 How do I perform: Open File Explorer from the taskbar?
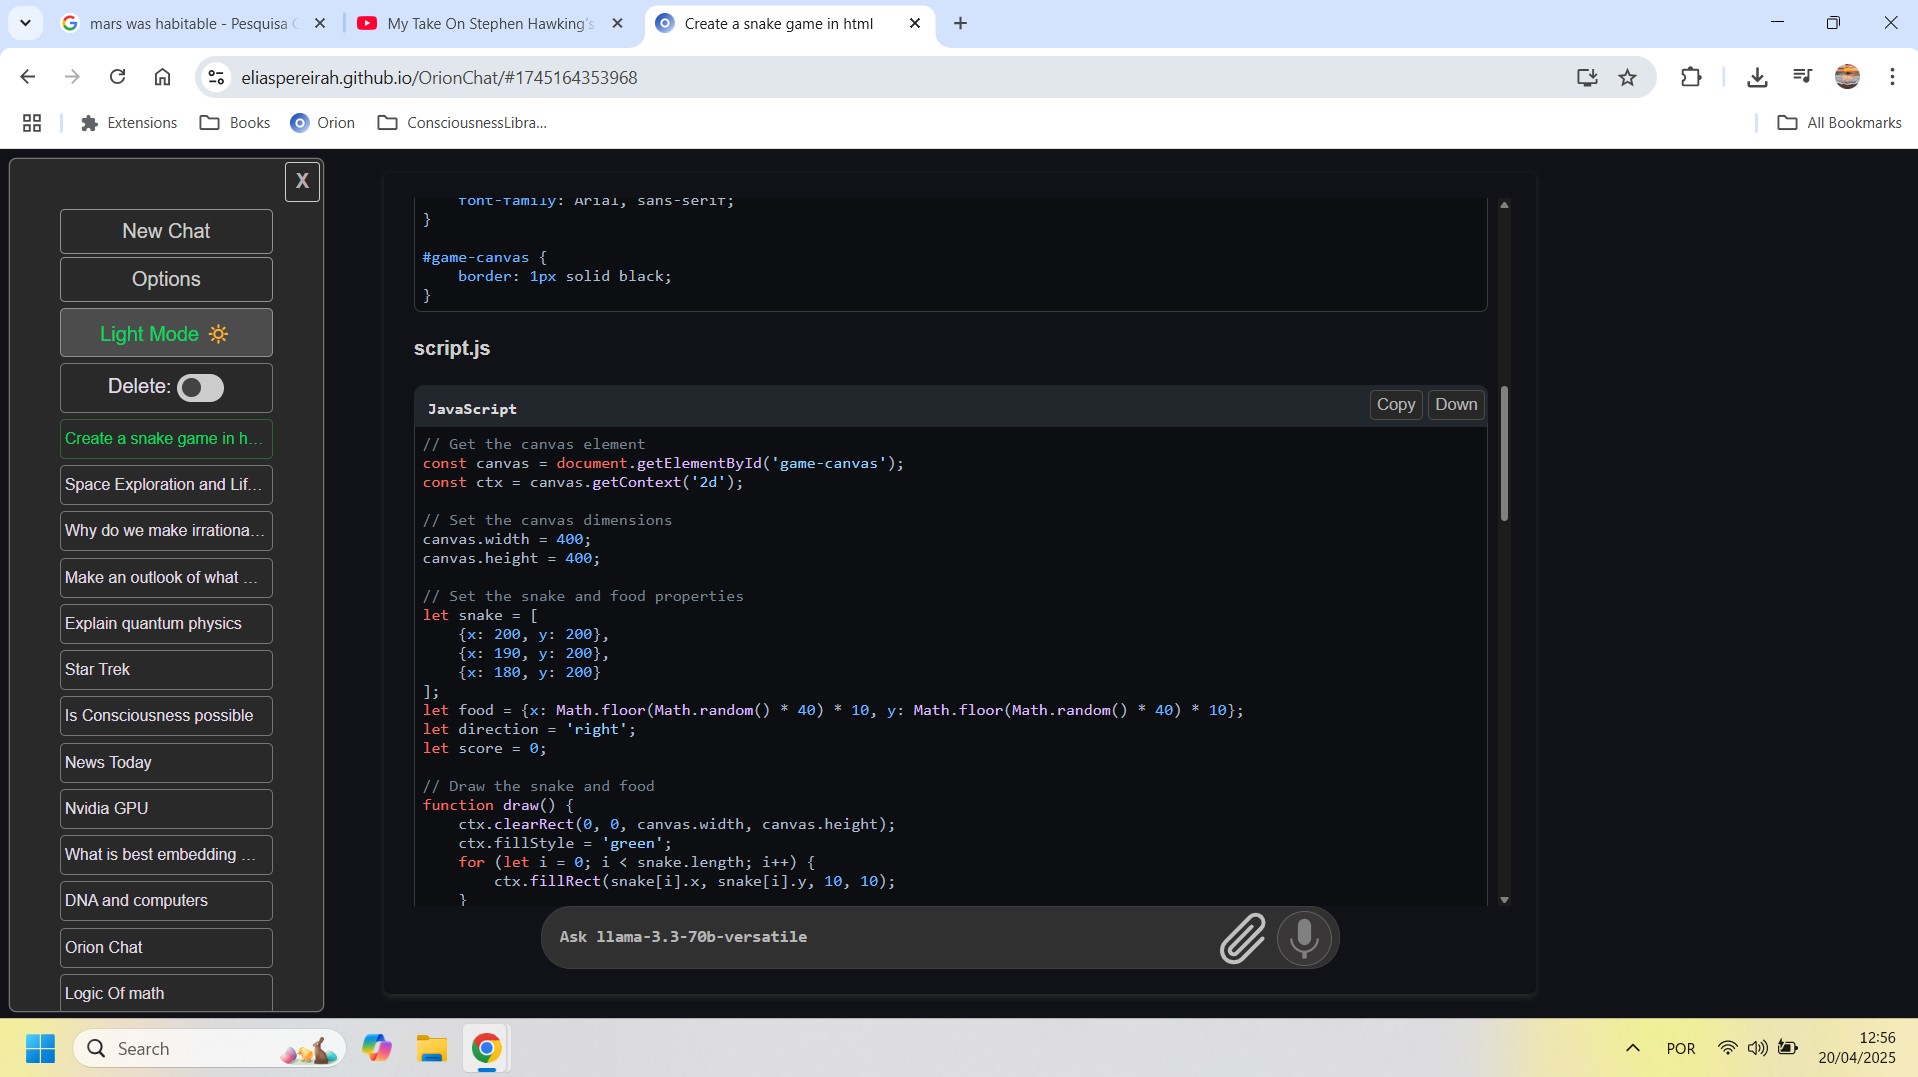click(x=432, y=1048)
